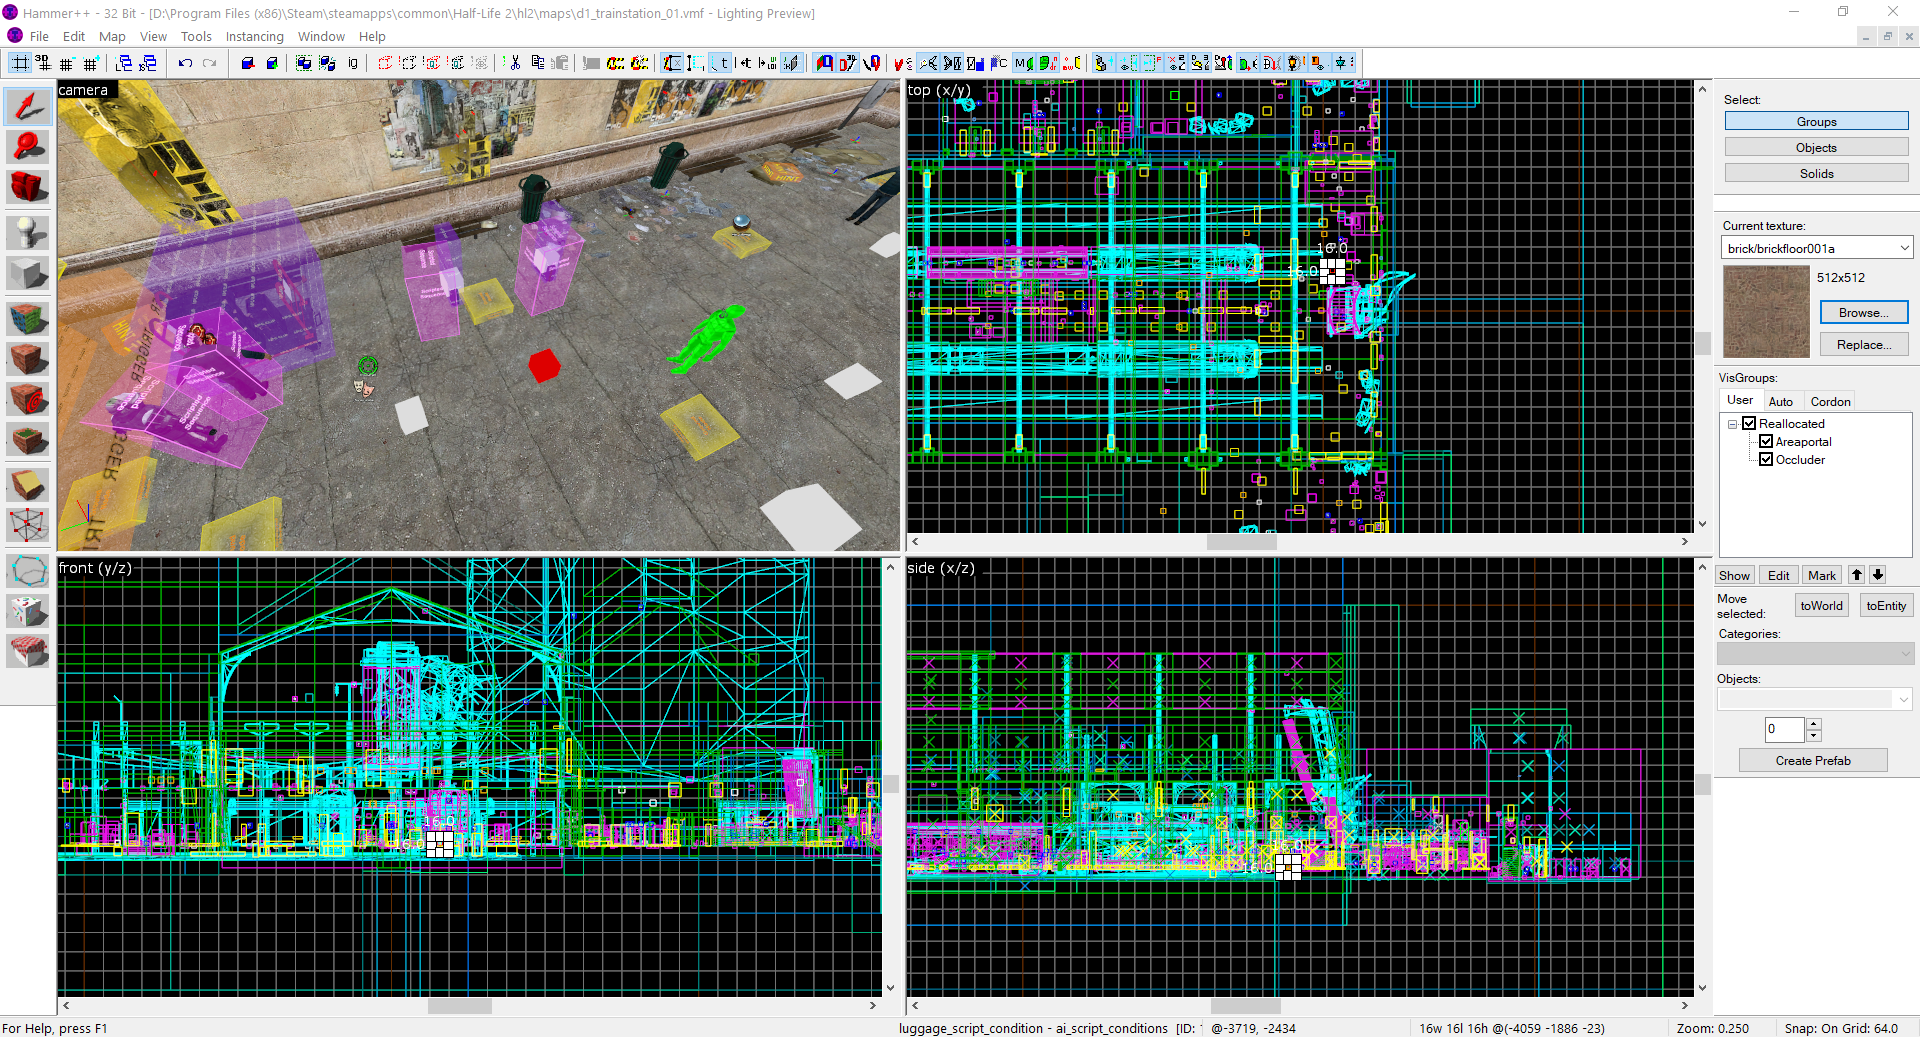
Task: Toggle the 2D grid toolbar icon
Action: [x=19, y=63]
